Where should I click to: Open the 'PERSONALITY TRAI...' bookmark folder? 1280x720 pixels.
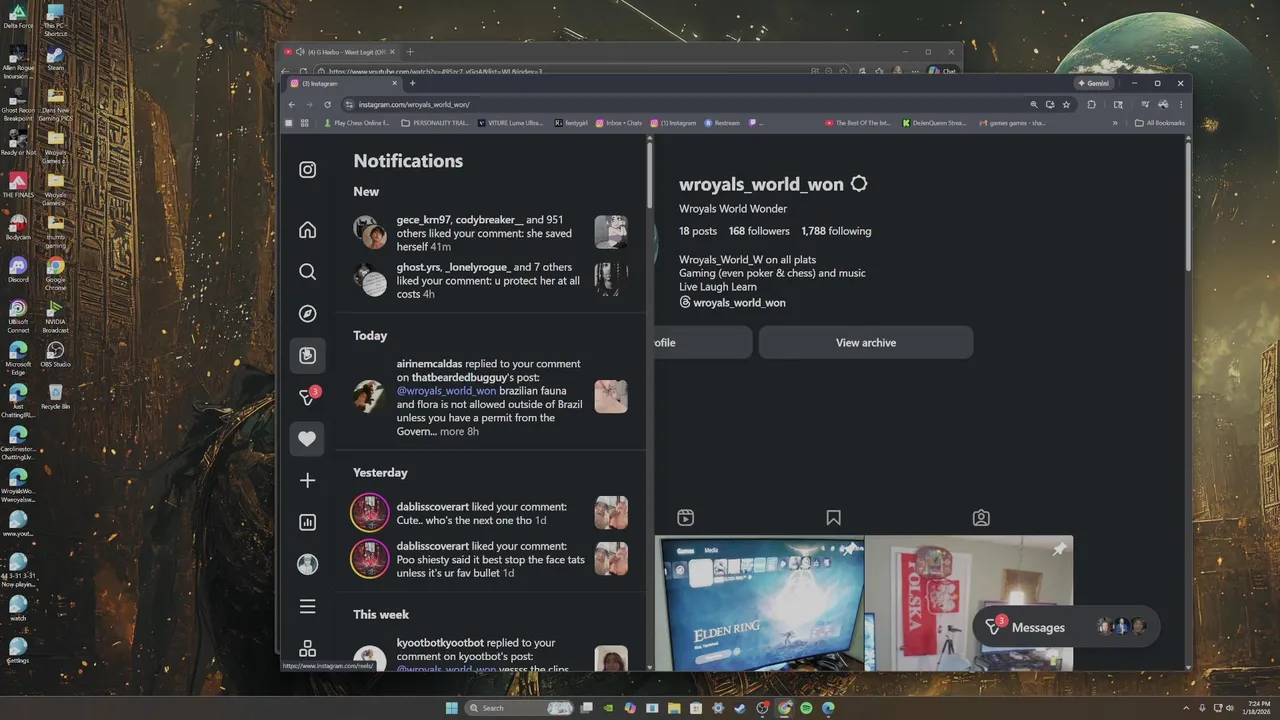tap(434, 123)
